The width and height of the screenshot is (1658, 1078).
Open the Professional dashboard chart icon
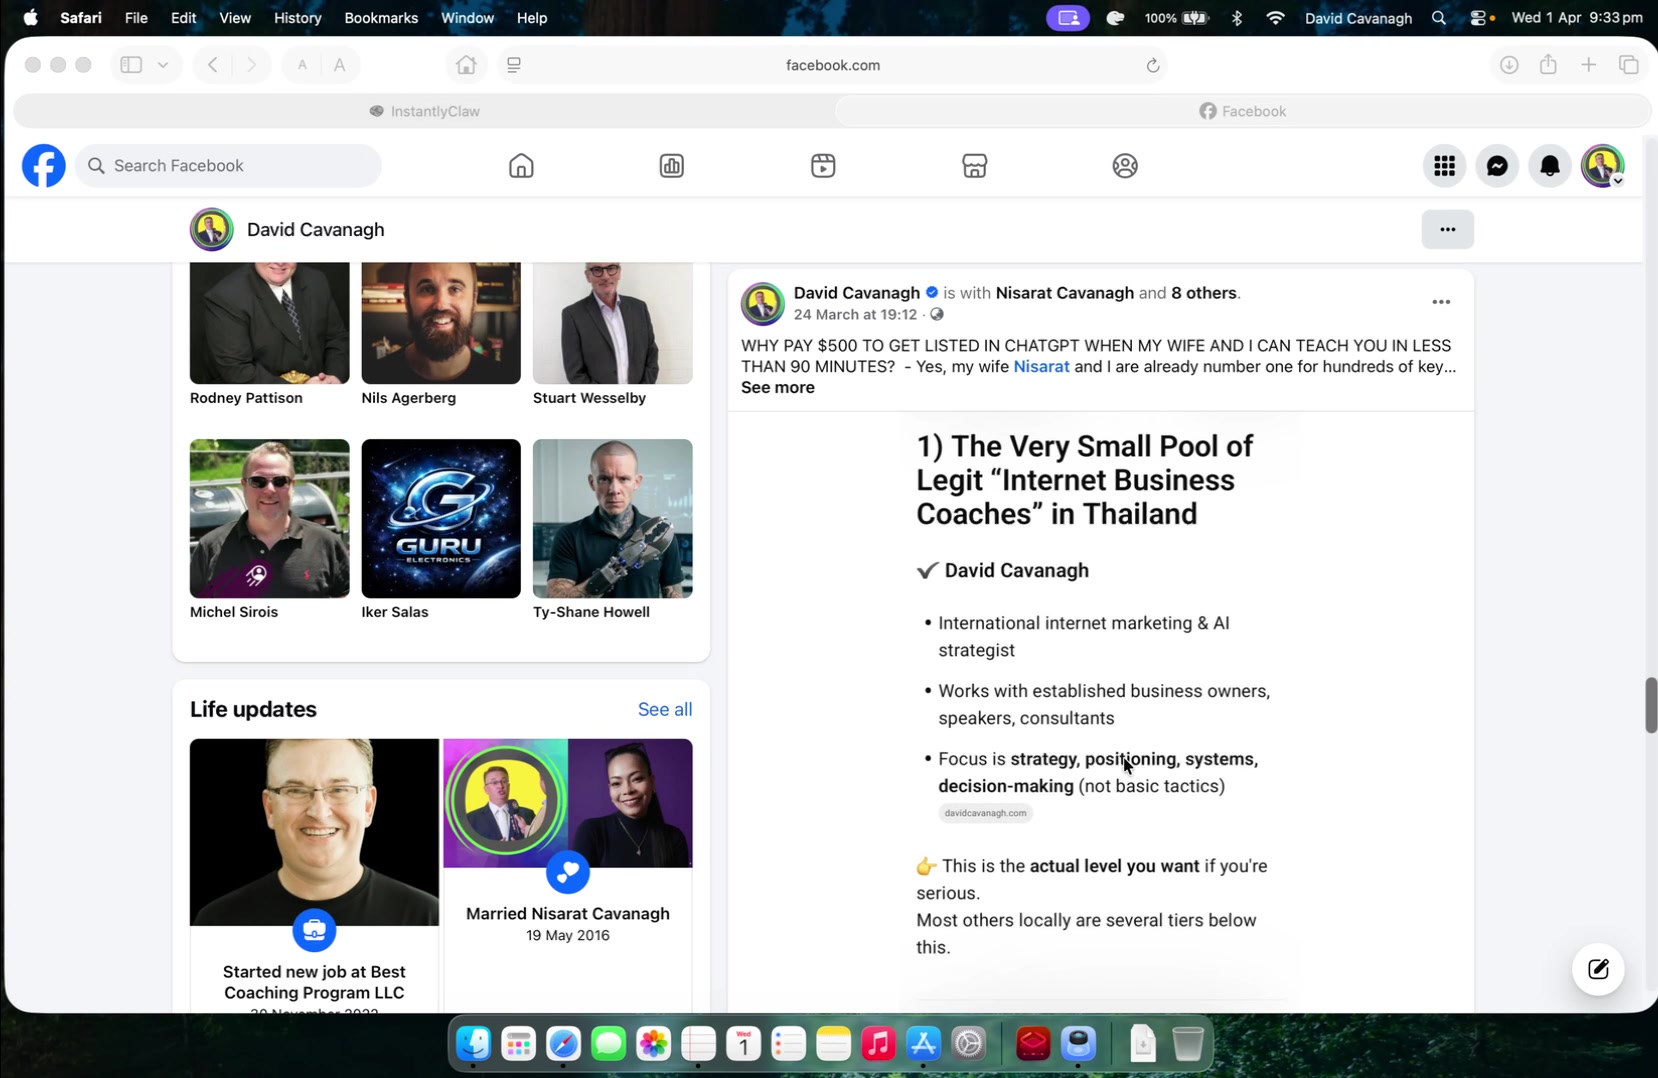click(672, 166)
